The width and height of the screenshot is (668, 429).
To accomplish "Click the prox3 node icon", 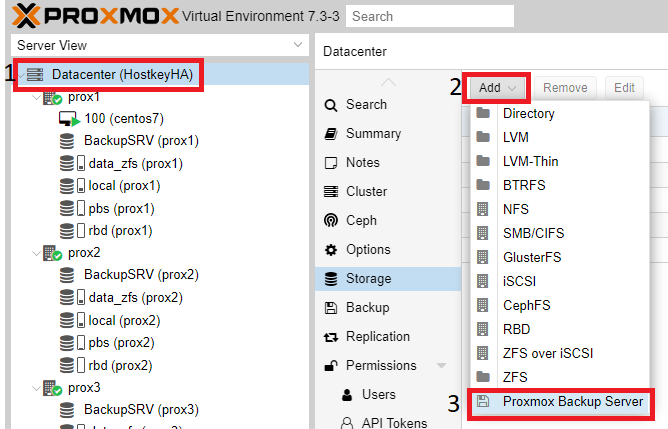I will [x=52, y=388].
